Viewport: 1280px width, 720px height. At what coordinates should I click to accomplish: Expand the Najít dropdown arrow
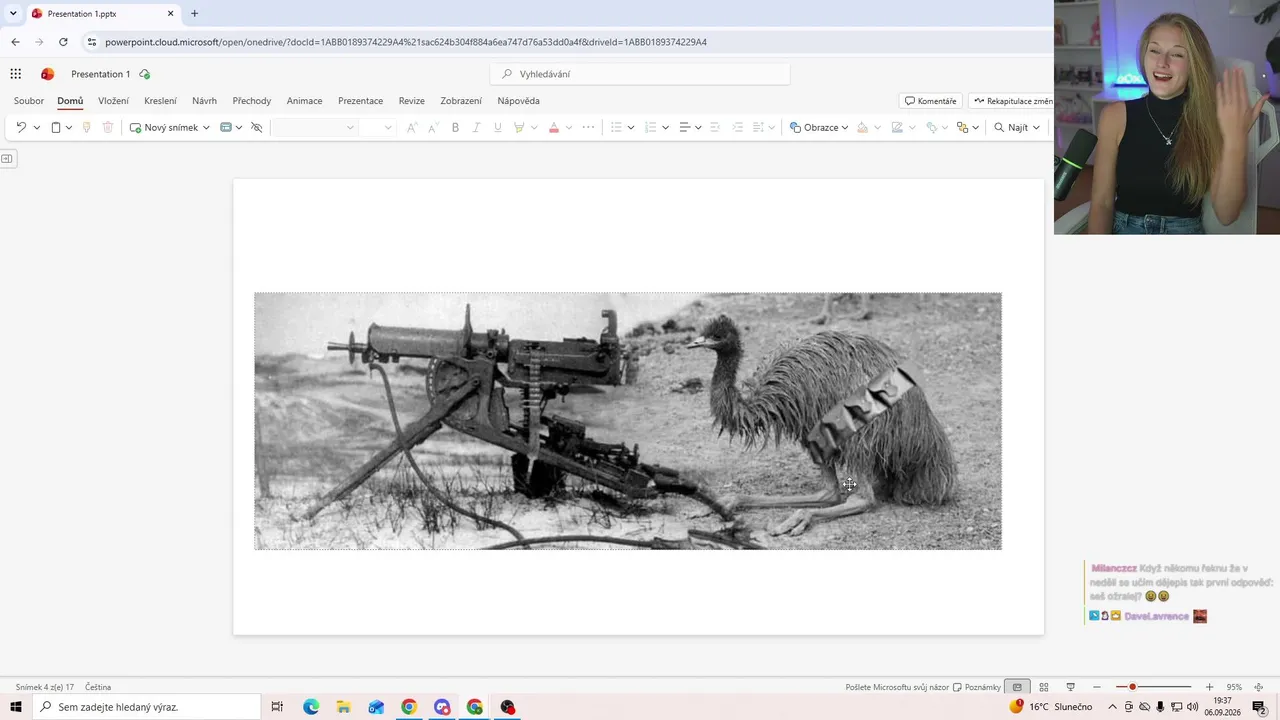[x=1036, y=127]
